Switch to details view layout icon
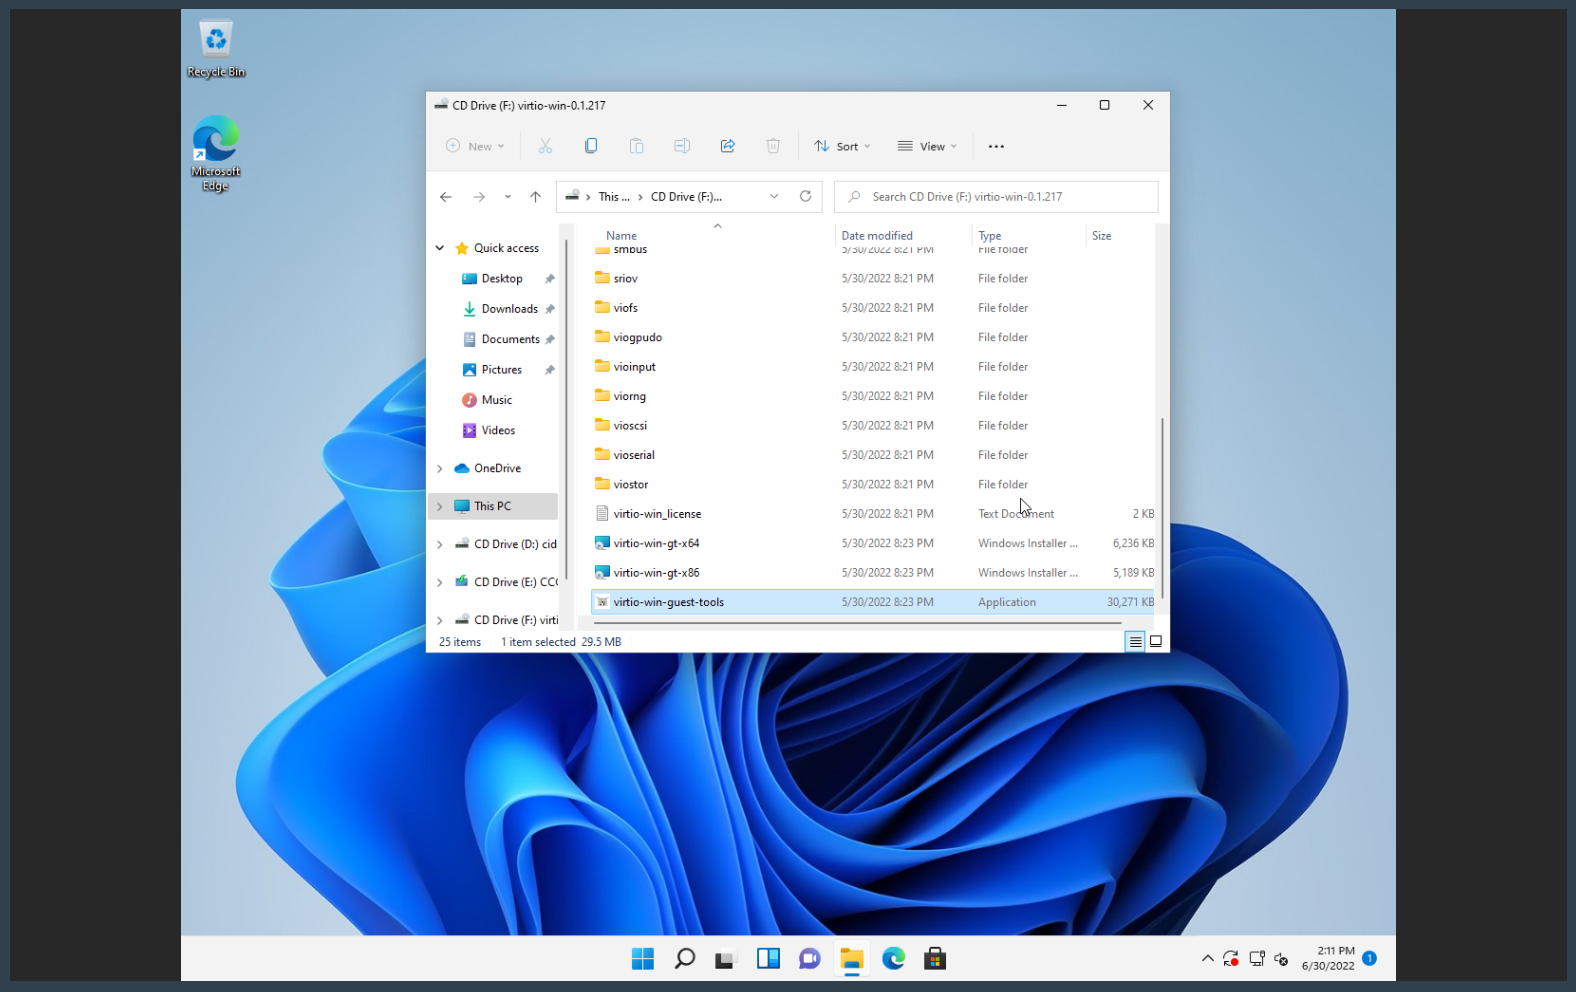This screenshot has width=1576, height=992. (1135, 642)
